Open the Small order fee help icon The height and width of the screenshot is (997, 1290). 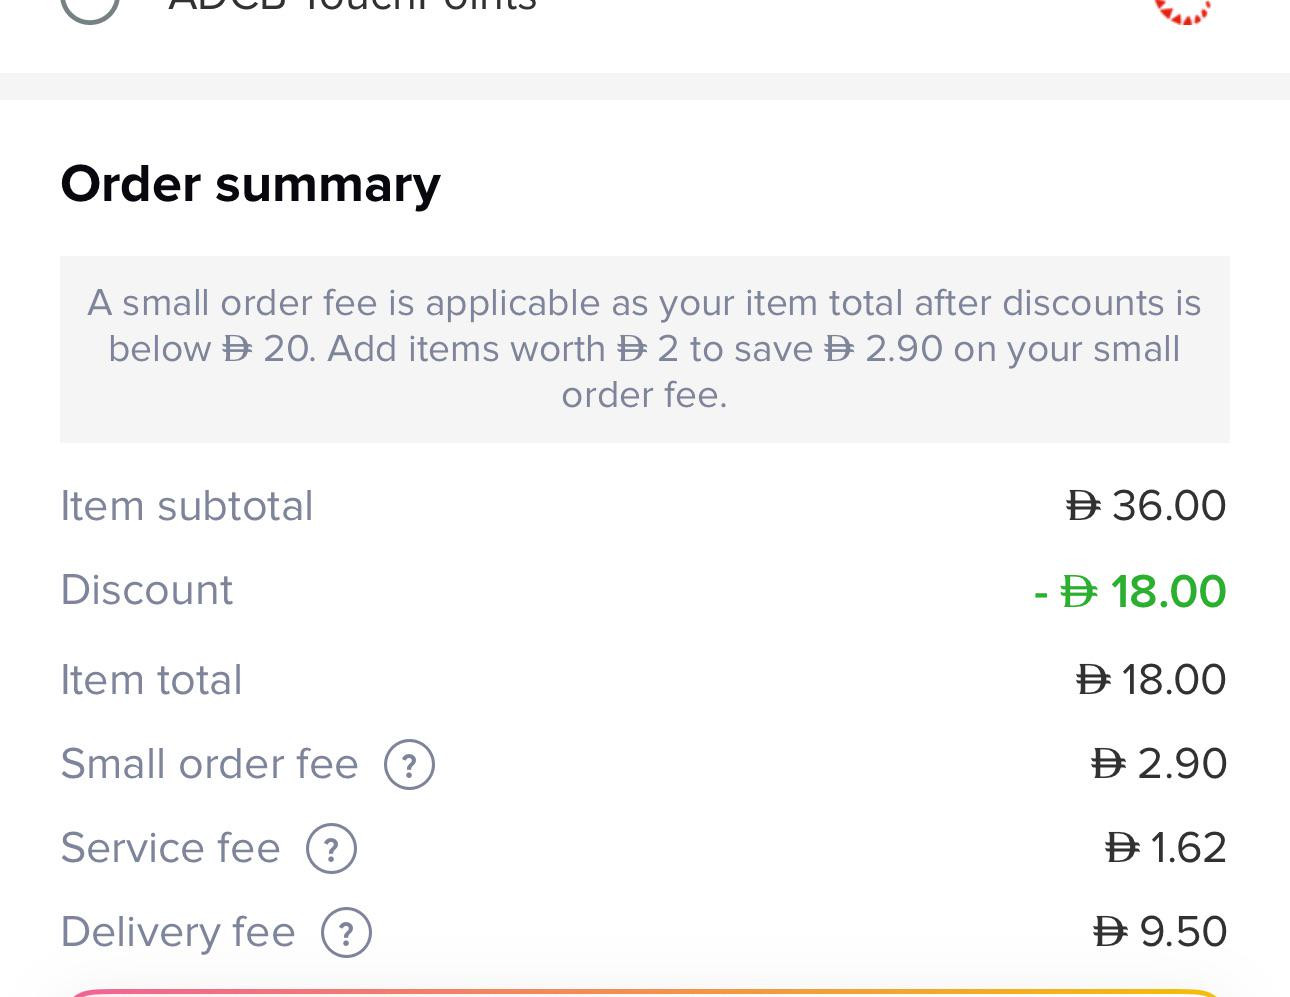tap(409, 765)
